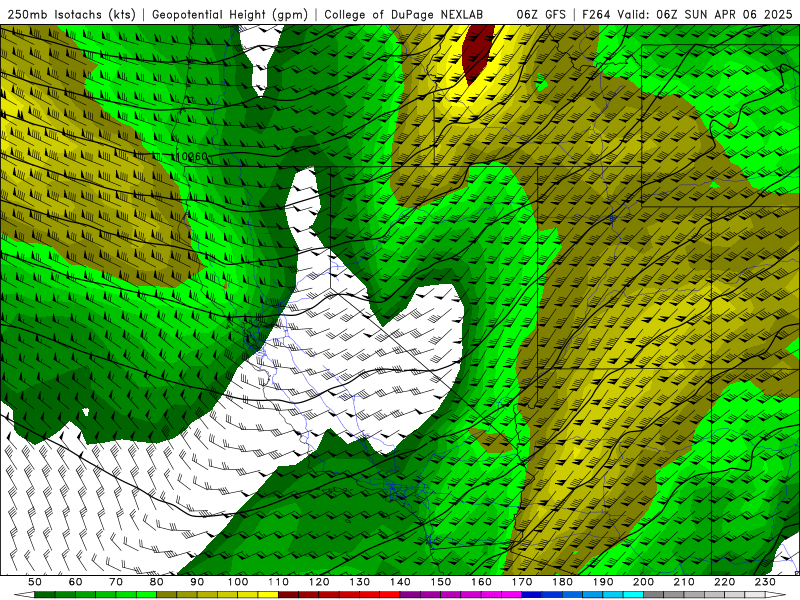Viewport: 800px width, 600px height.
Task: Click the '180' color bar label
Action: [x=562, y=582]
